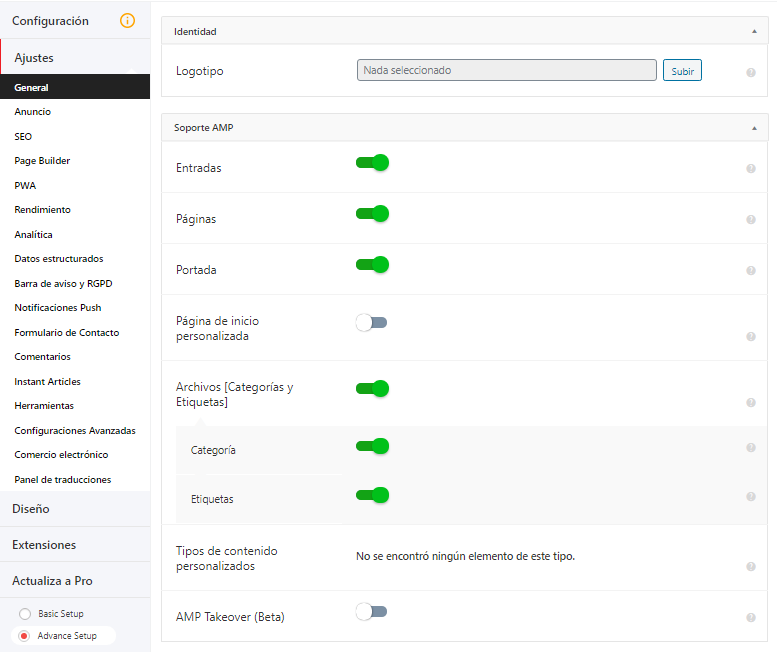Enable Página de inicio personalizada toggle
The image size is (777, 652).
[371, 322]
